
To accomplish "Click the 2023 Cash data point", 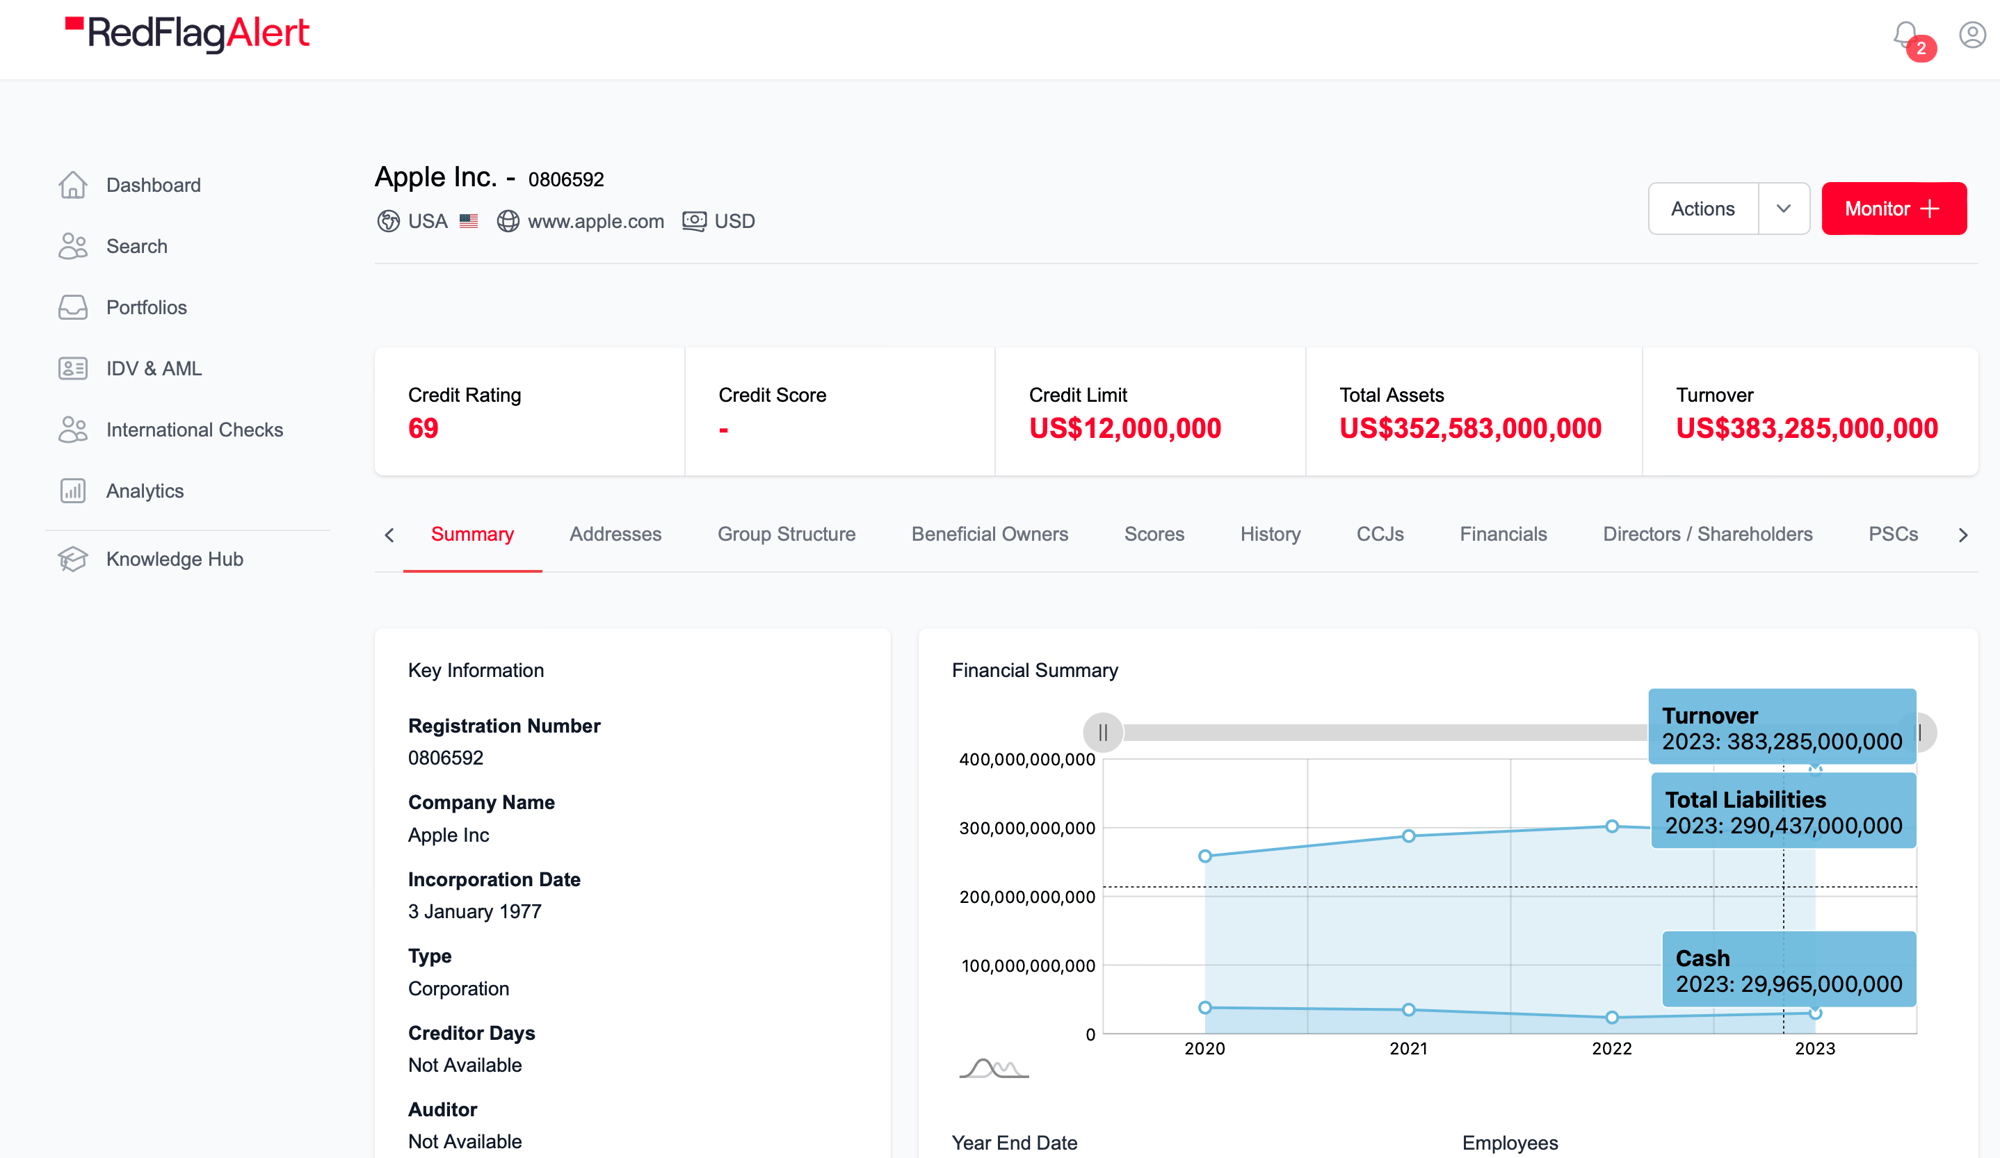I will 1815,1013.
